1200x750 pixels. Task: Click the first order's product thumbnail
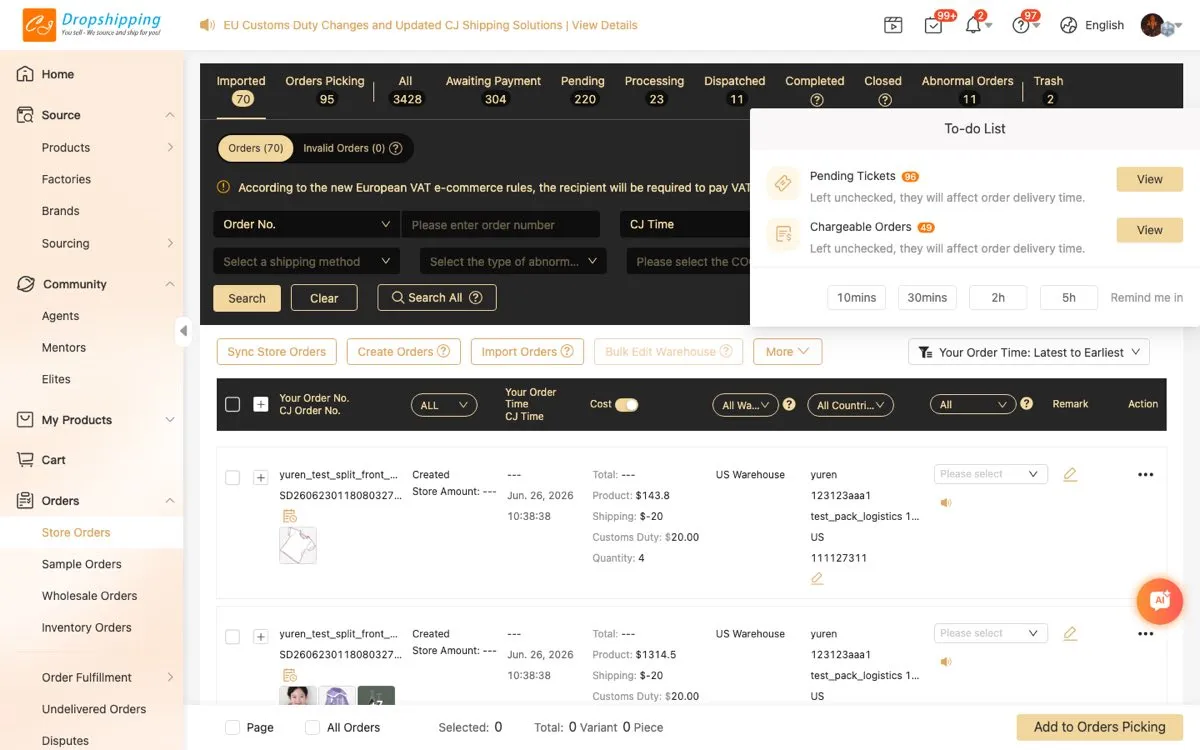click(x=298, y=546)
